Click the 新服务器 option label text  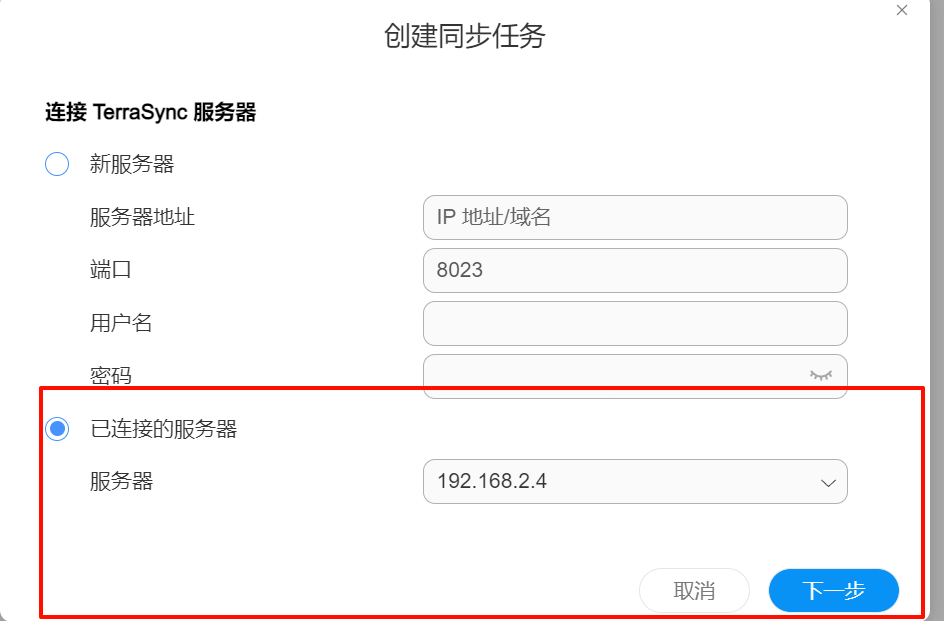point(132,164)
